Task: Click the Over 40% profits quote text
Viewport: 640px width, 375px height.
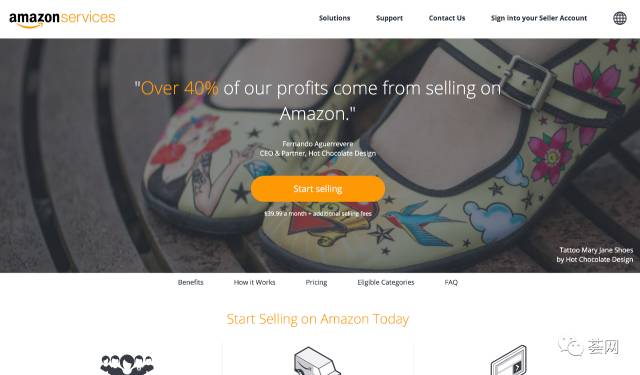Action: click(318, 101)
